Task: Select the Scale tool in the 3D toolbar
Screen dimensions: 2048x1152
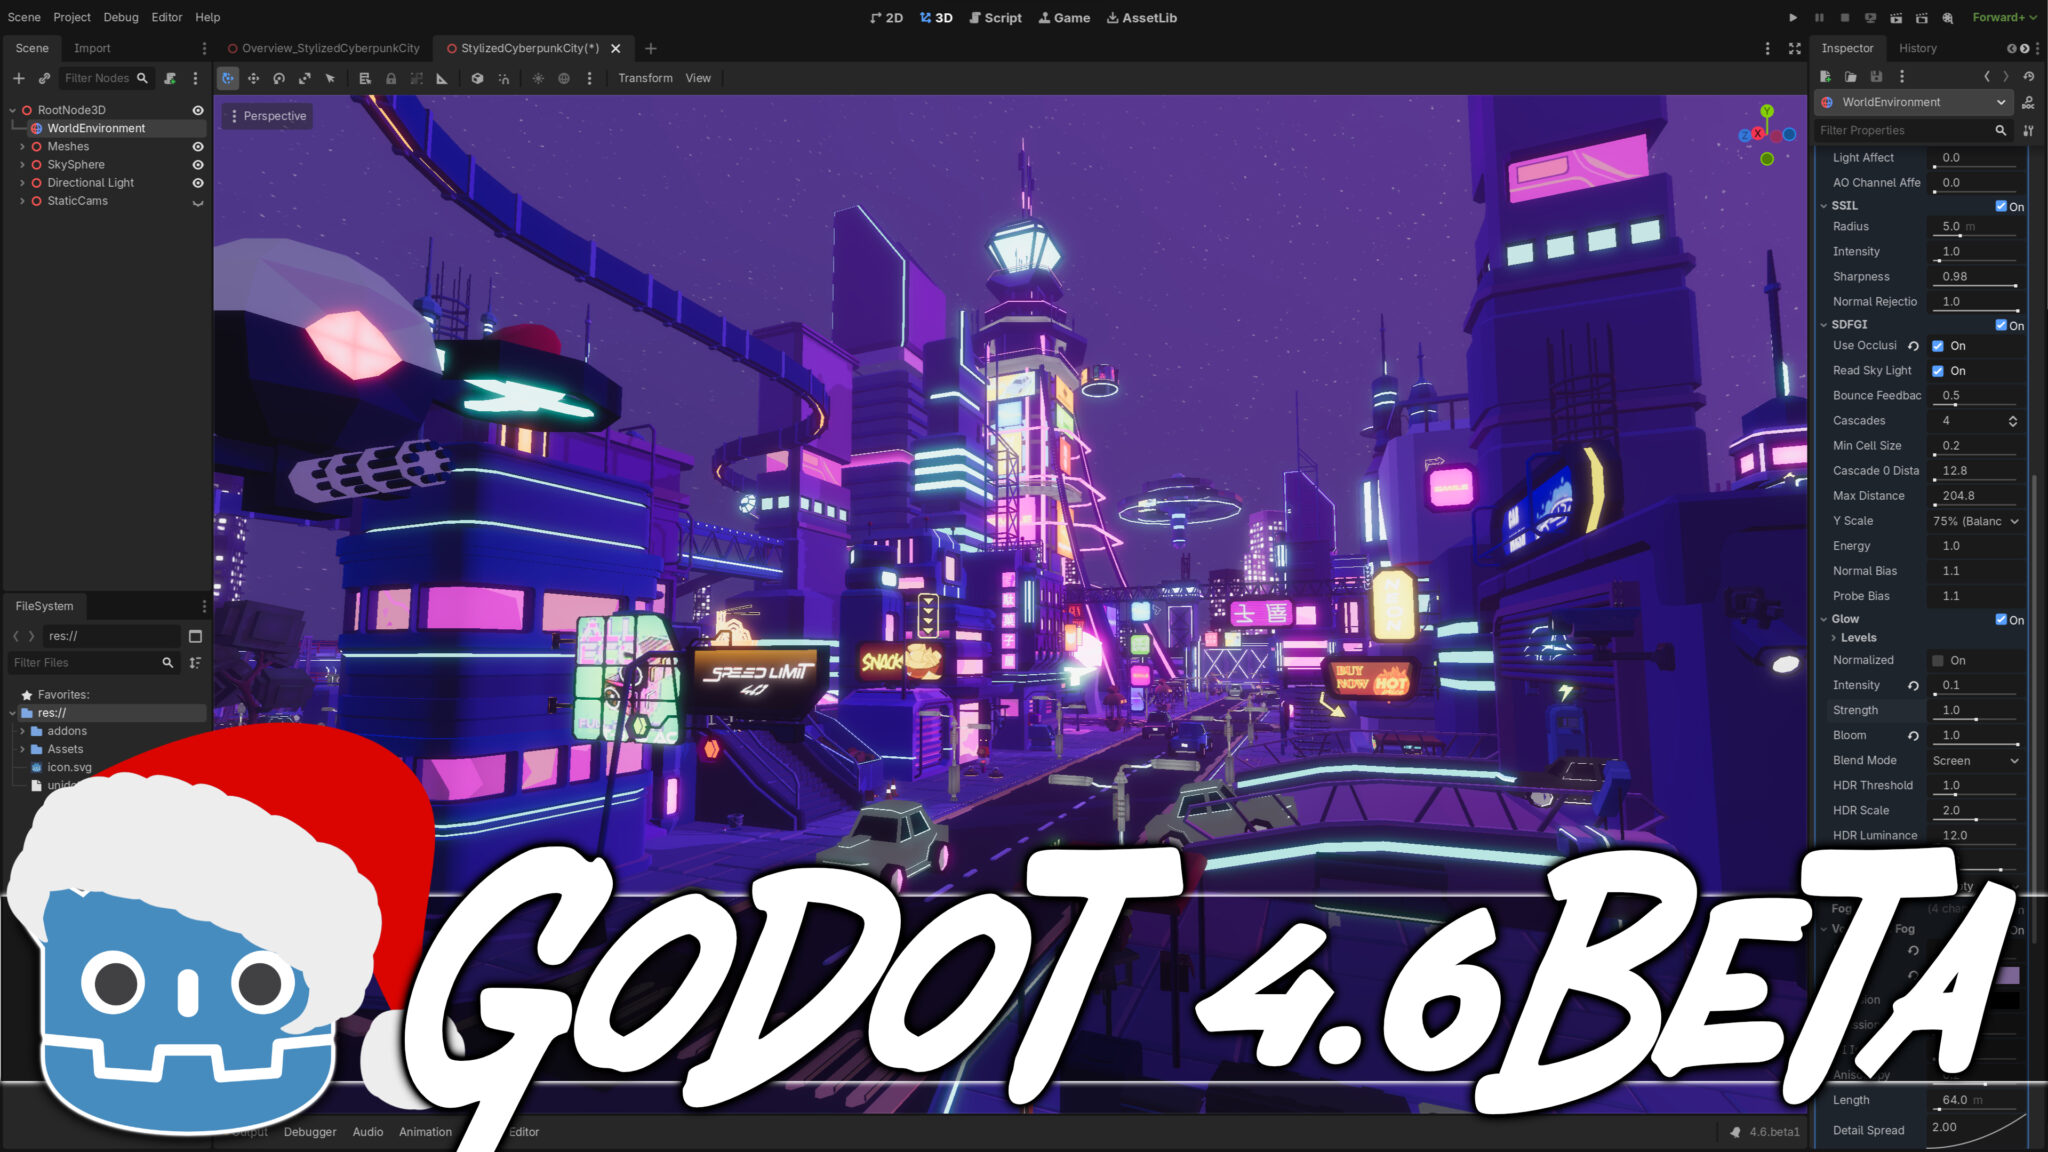Action: pos(306,78)
